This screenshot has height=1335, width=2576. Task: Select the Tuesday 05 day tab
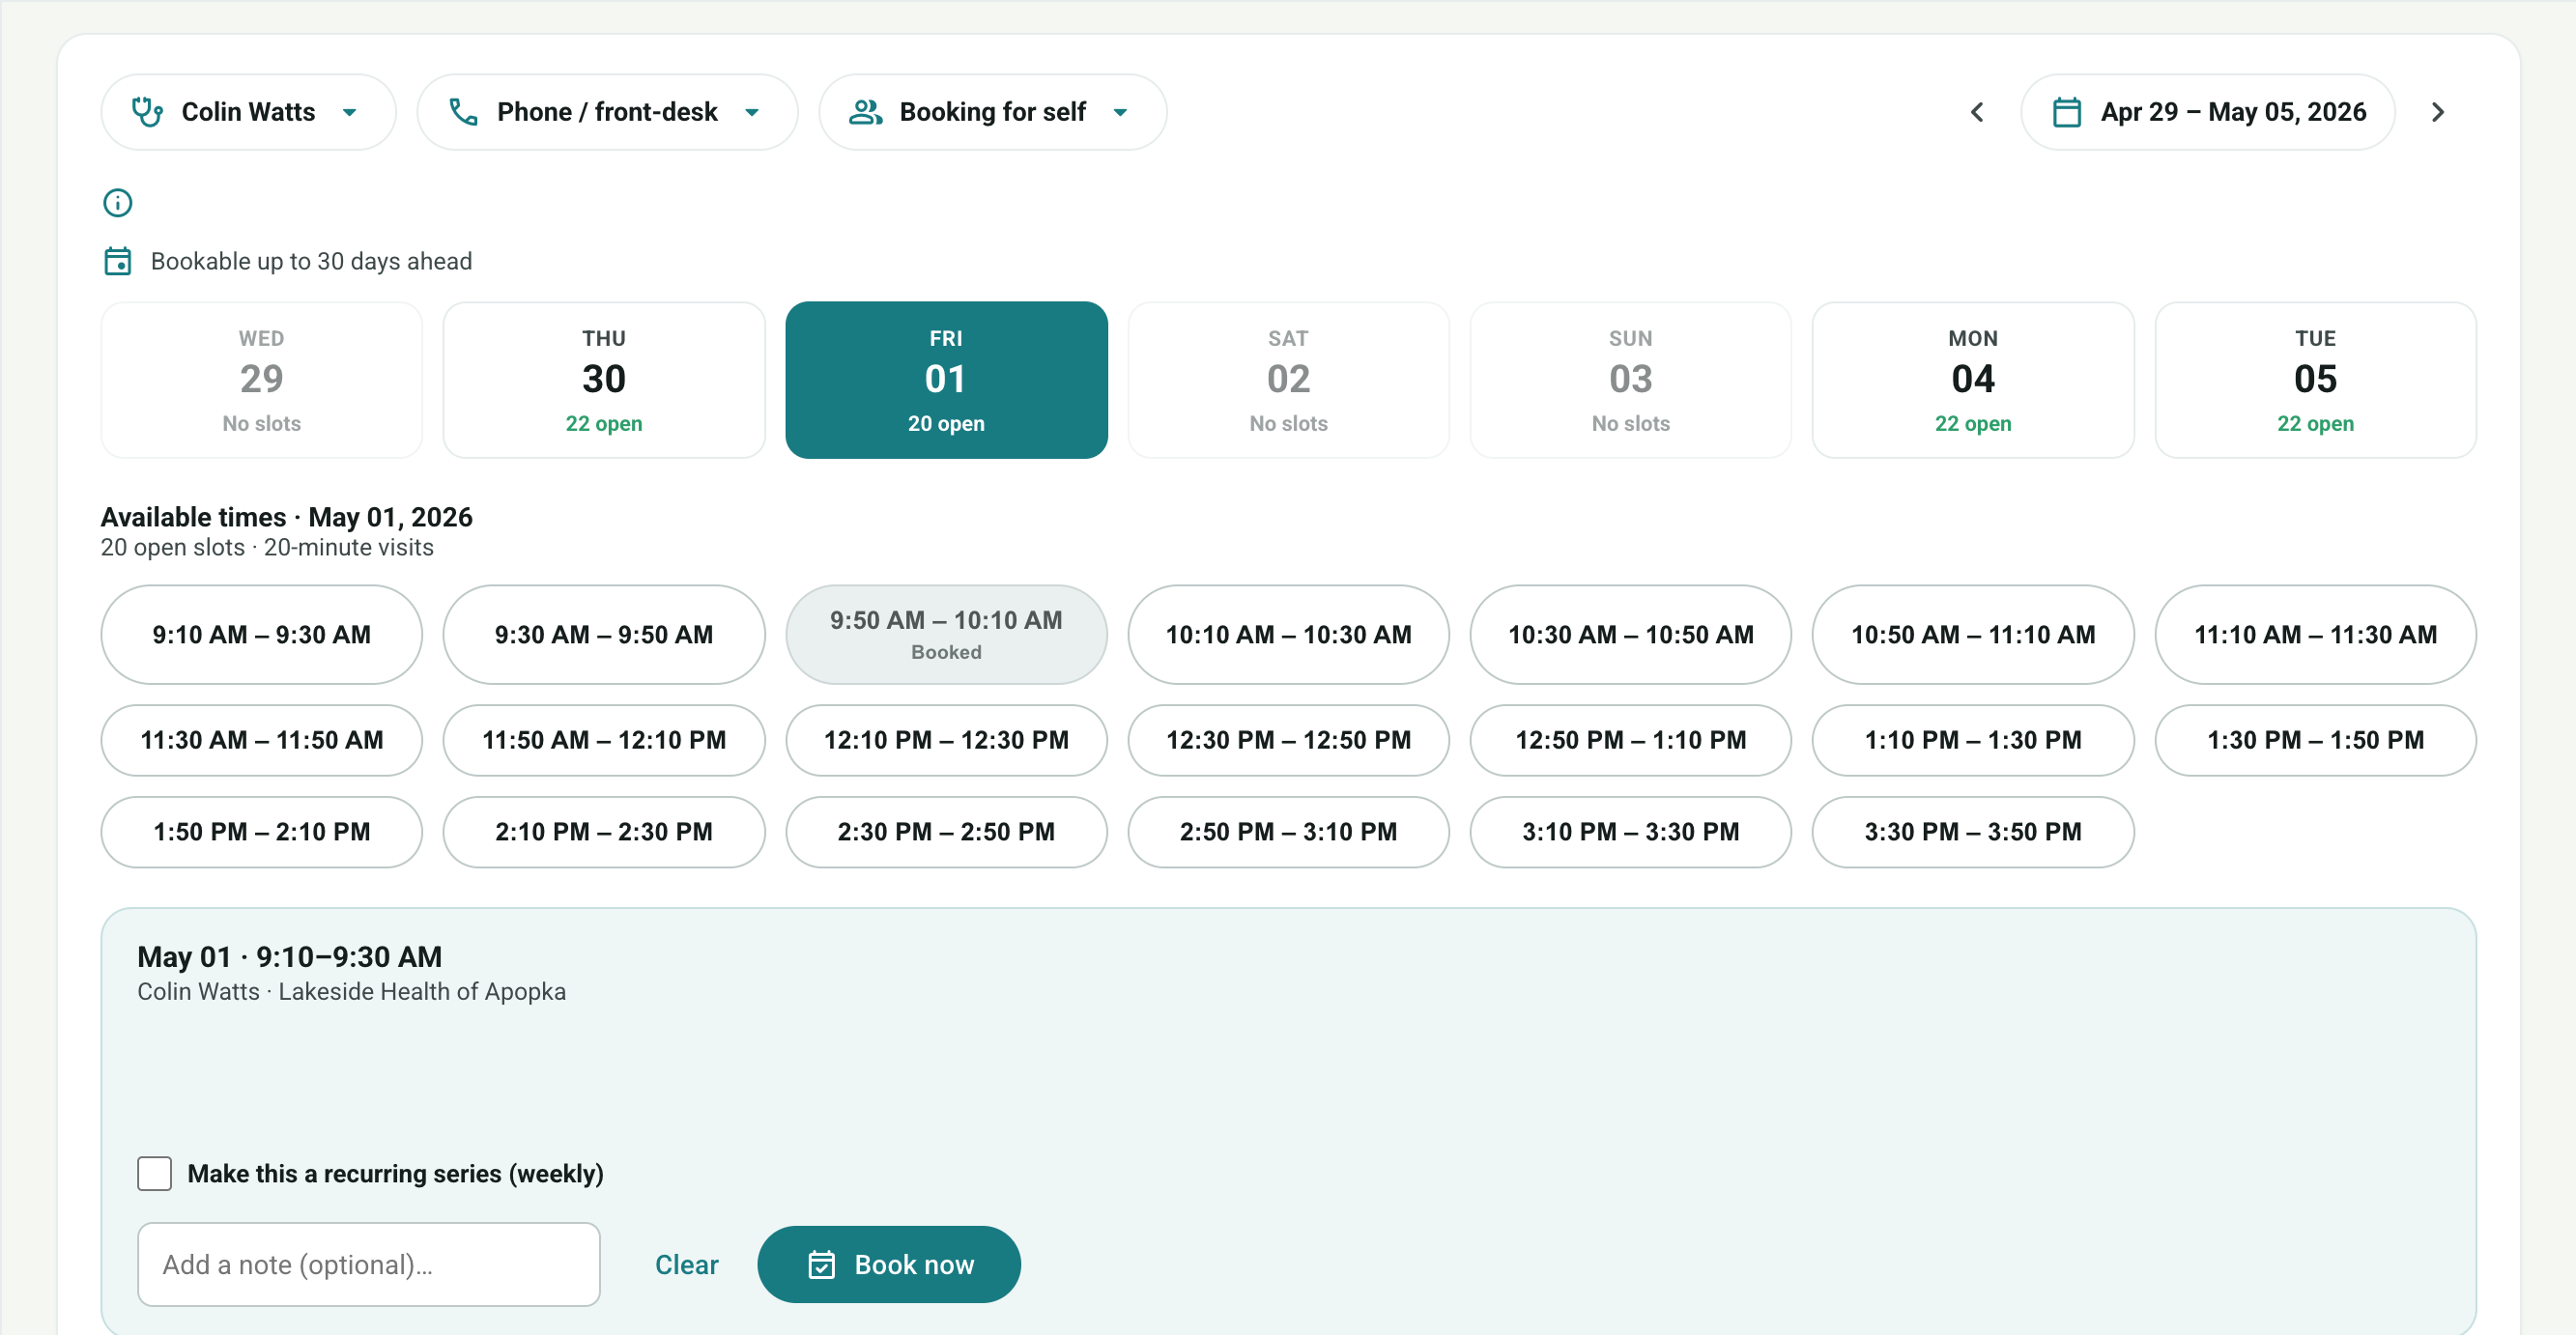2315,380
